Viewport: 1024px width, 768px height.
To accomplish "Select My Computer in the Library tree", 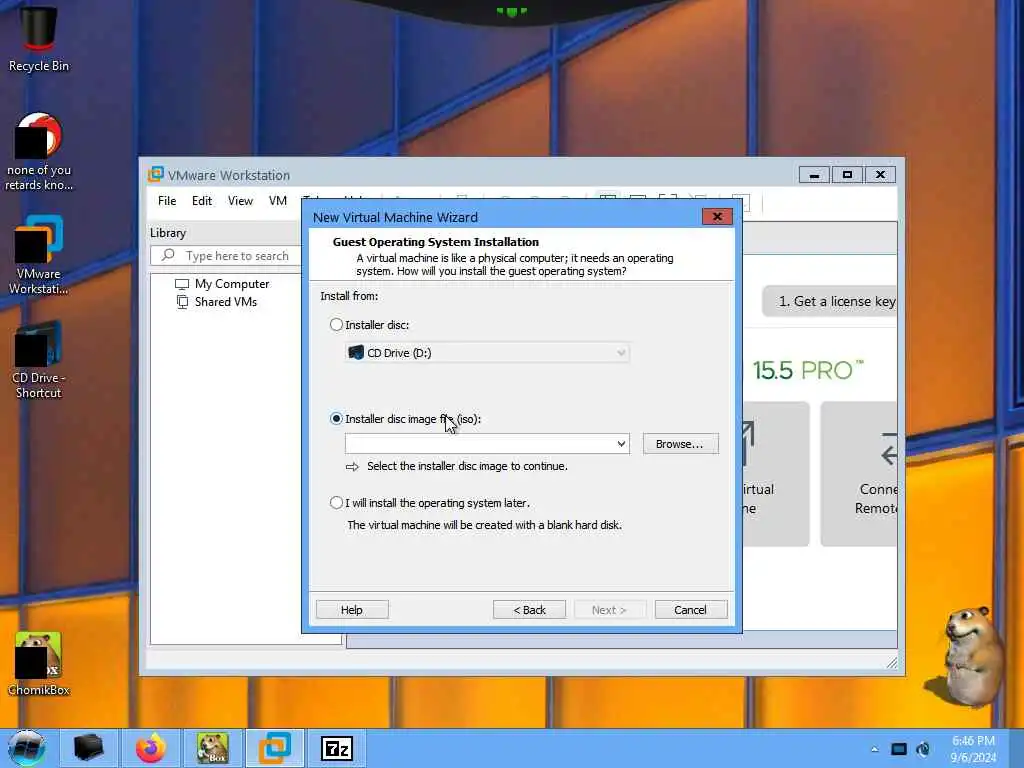I will click(x=222, y=284).
